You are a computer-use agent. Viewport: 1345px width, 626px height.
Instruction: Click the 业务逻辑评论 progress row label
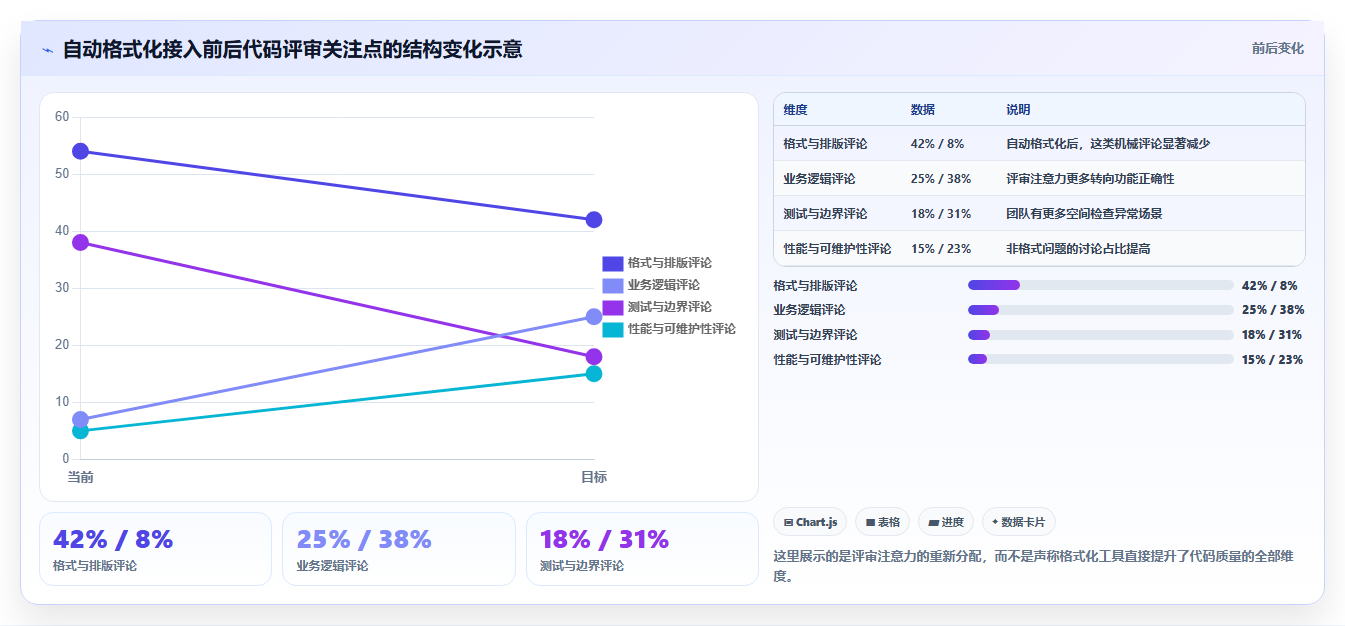click(809, 310)
